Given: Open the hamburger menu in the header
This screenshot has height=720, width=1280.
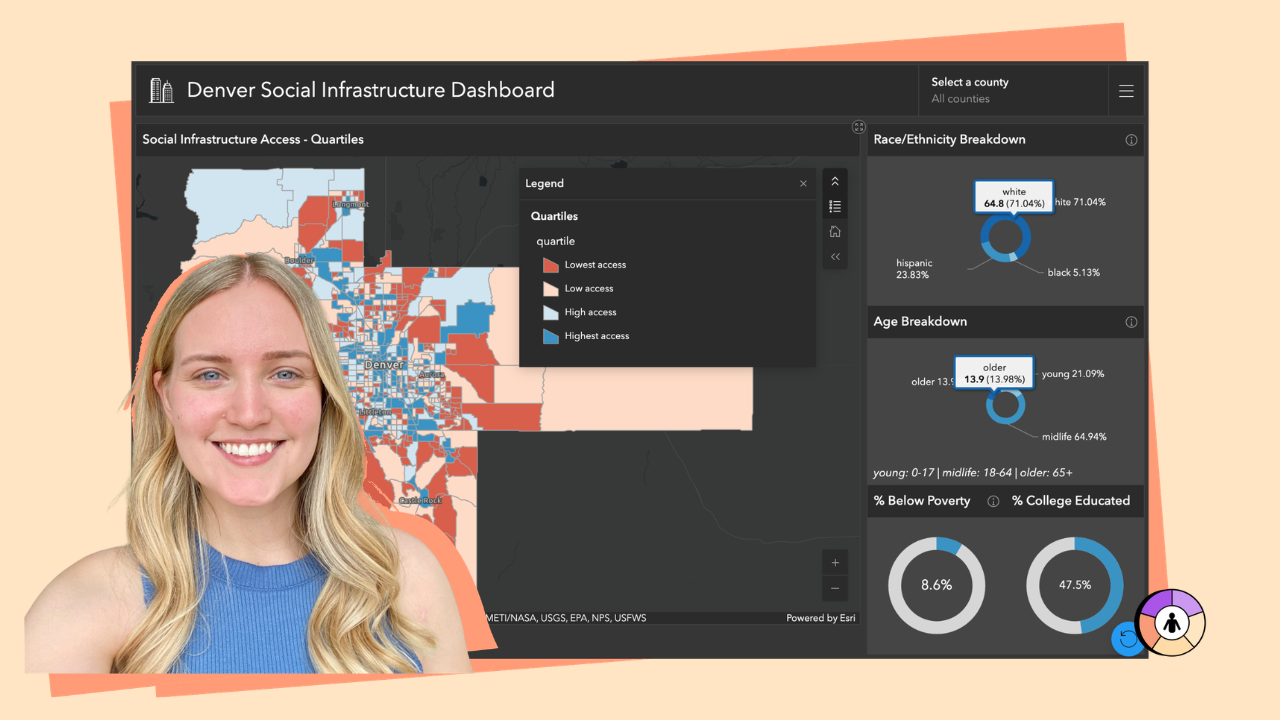Looking at the screenshot, I should 1126,90.
